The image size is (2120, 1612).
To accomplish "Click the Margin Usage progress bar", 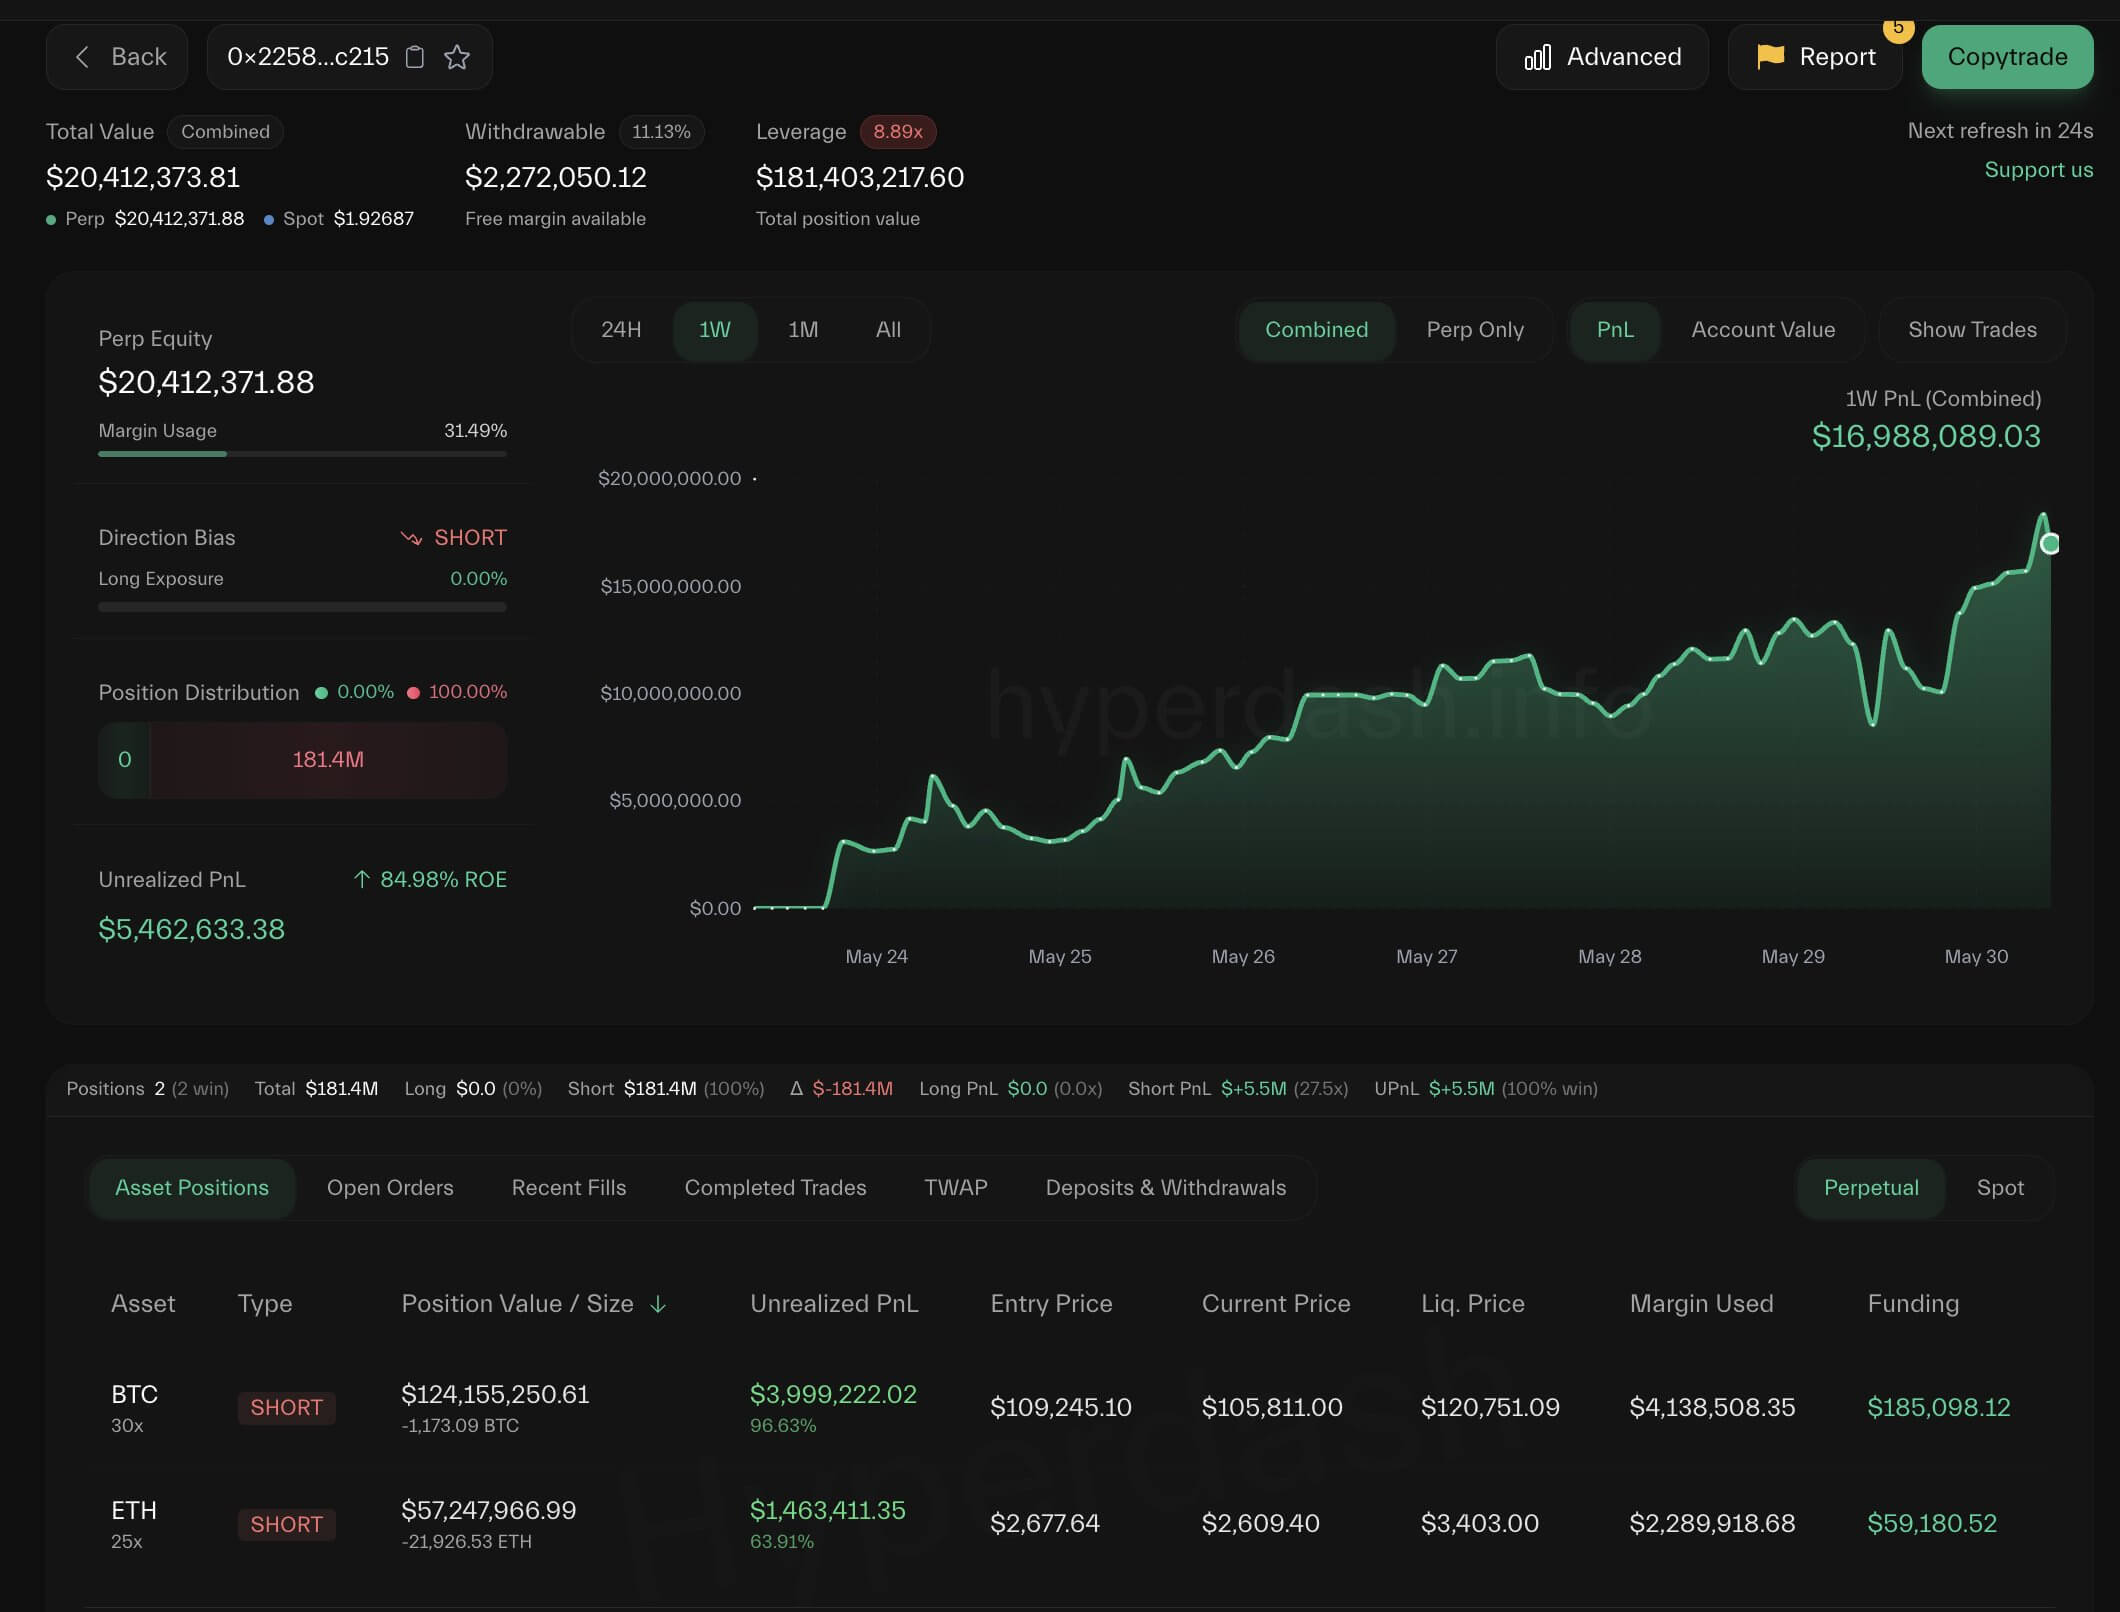I will tap(302, 453).
